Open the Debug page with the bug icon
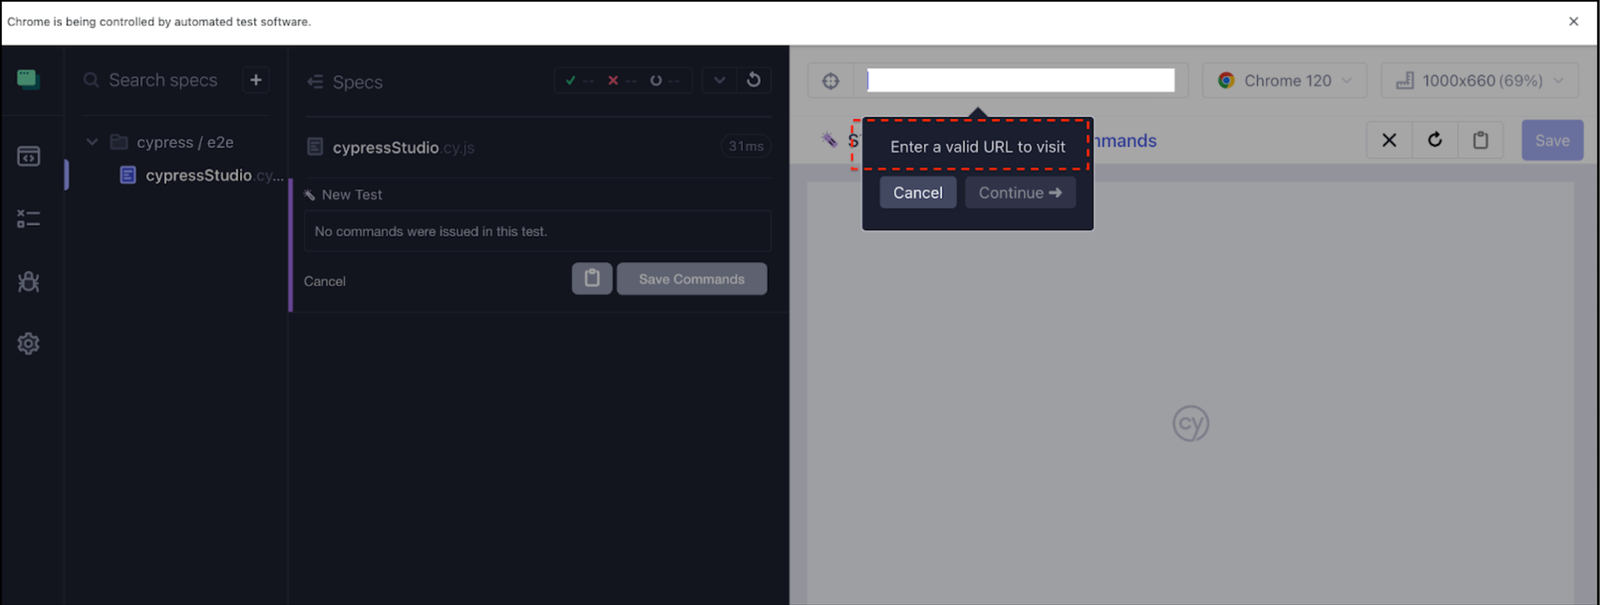The image size is (1600, 605). [x=28, y=282]
